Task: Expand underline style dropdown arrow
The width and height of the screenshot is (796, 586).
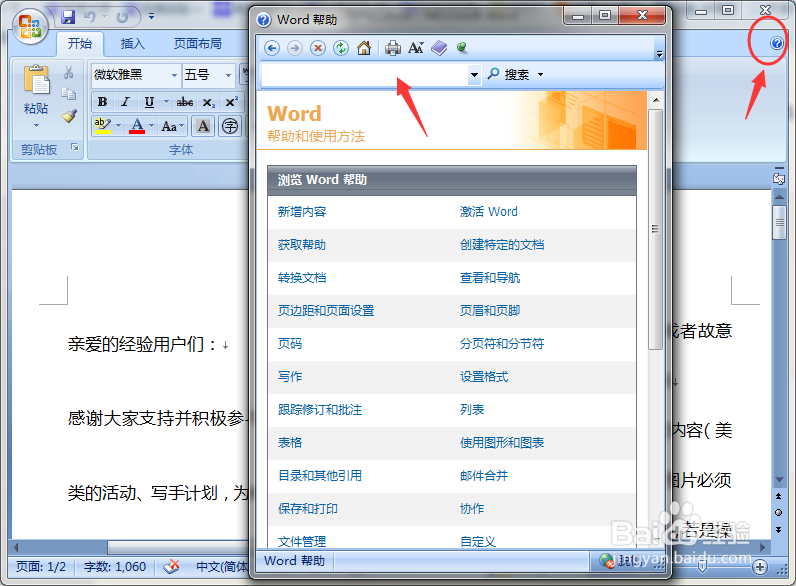Action: (166, 102)
